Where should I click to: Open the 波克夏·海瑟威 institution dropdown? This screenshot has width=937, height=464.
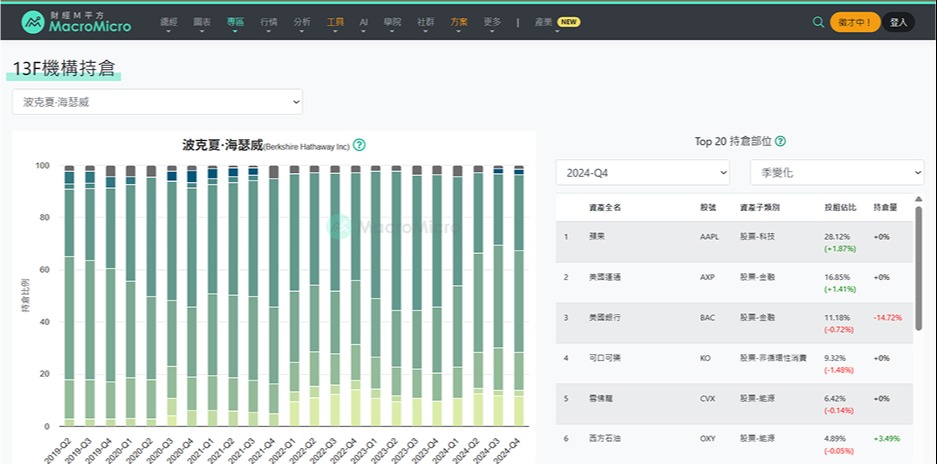pos(157,102)
